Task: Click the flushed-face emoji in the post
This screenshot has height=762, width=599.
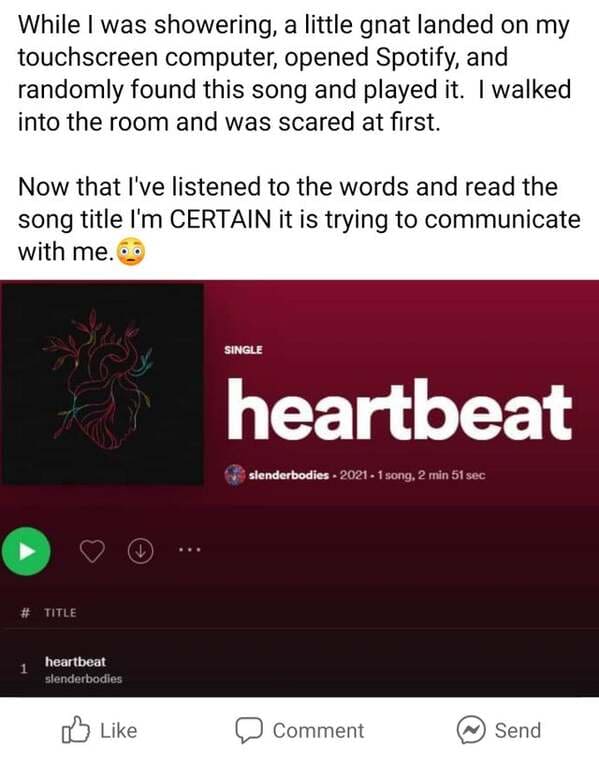Action: (x=131, y=251)
